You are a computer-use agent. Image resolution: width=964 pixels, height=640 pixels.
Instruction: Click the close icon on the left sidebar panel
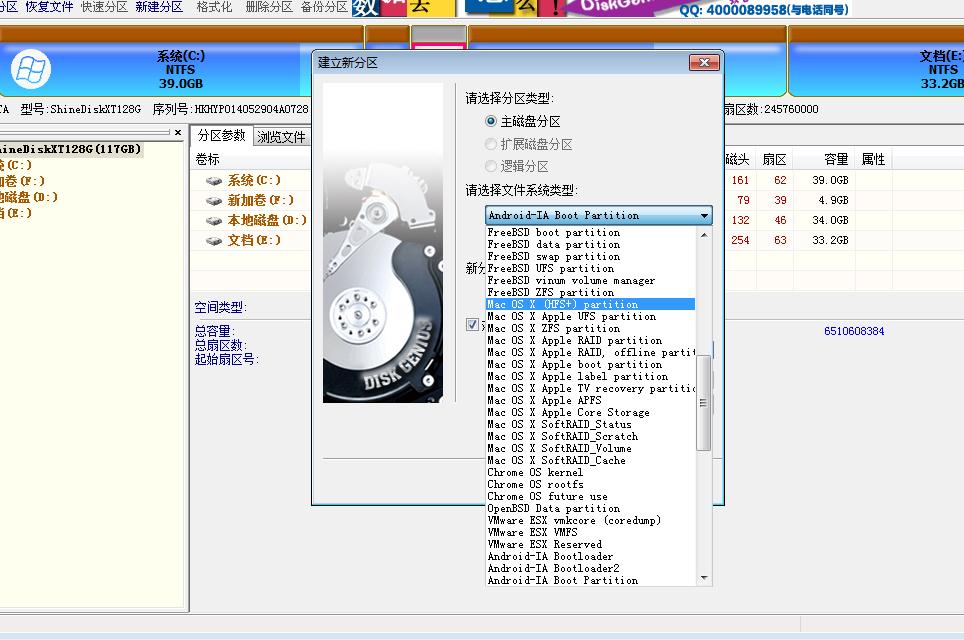click(180, 132)
